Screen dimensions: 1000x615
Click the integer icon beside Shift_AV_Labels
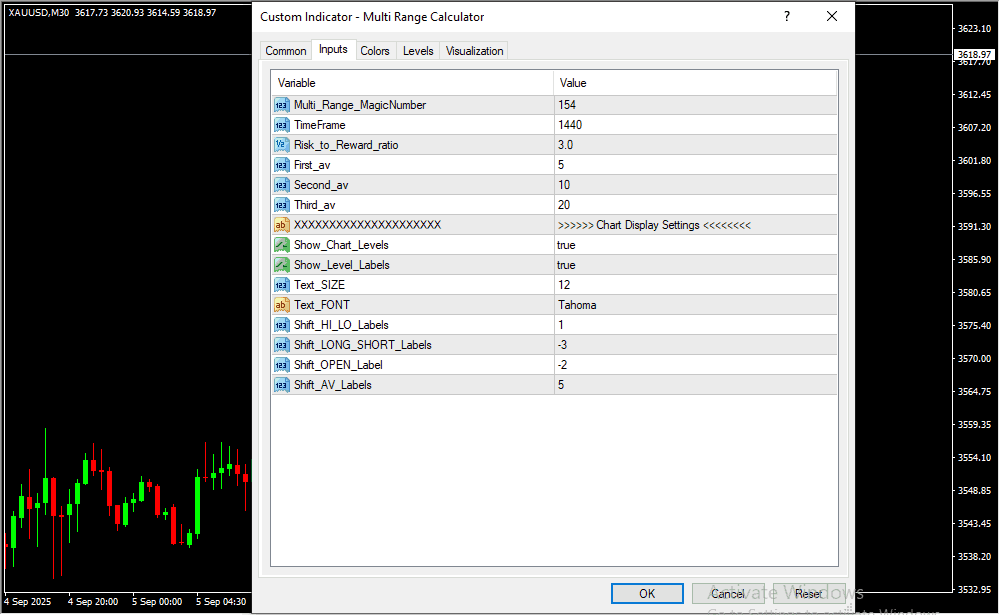point(281,385)
